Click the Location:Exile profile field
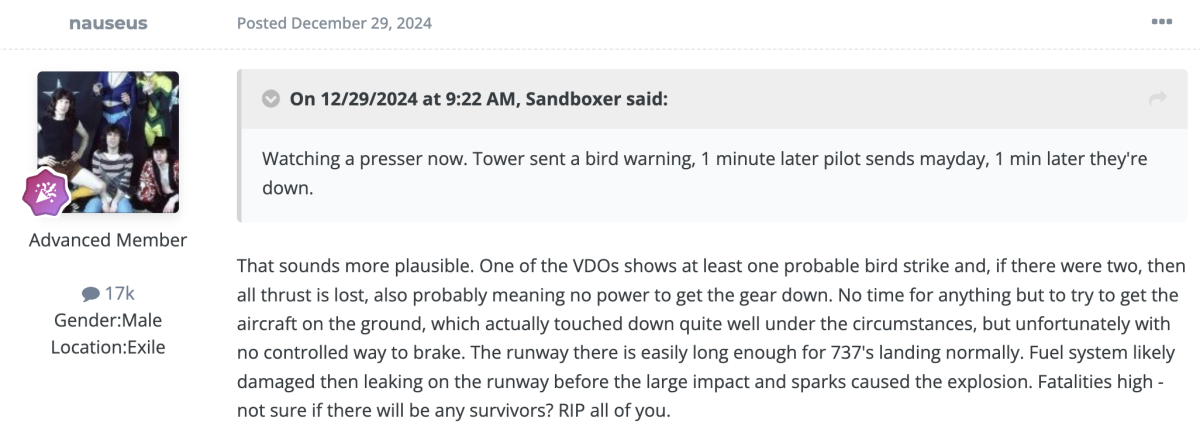Viewport: 1200px width, 439px height. click(108, 348)
